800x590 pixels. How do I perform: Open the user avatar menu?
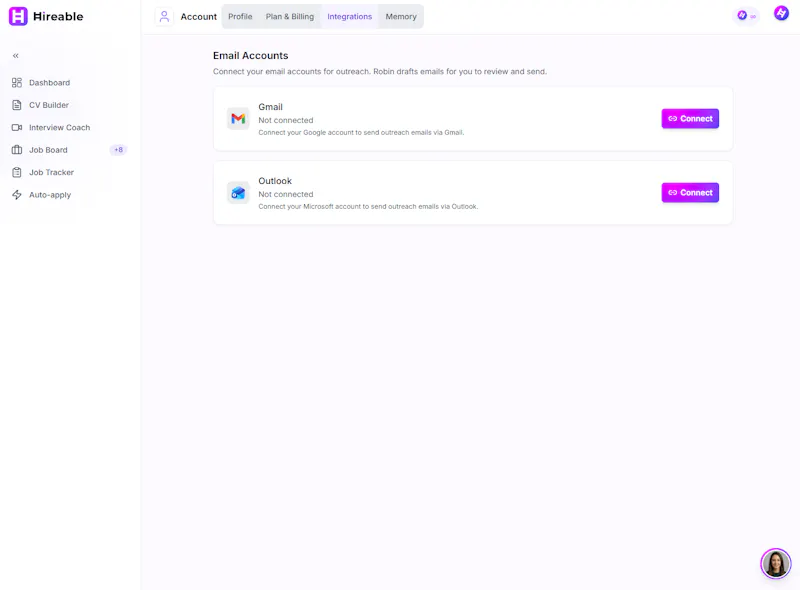pos(781,13)
